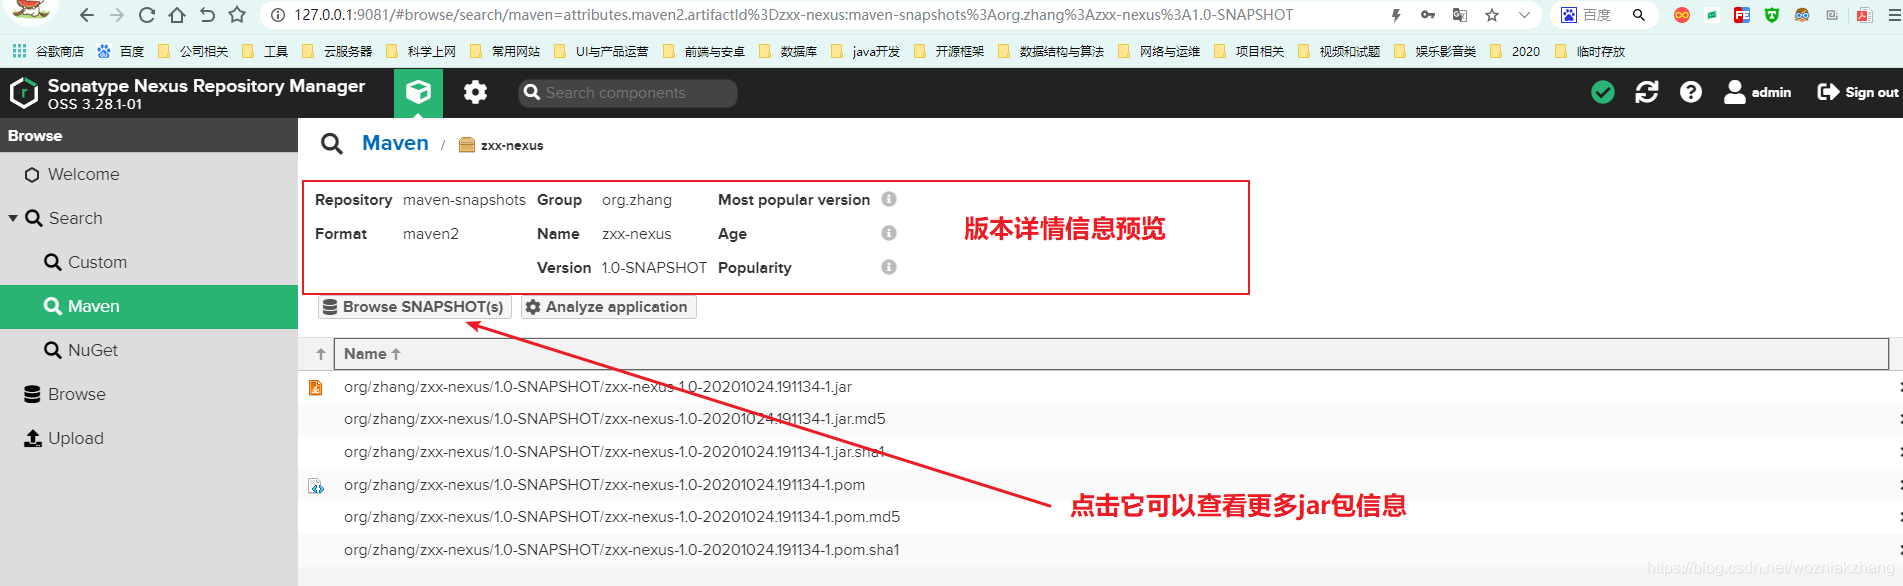Click info icon next to Age

pos(889,233)
